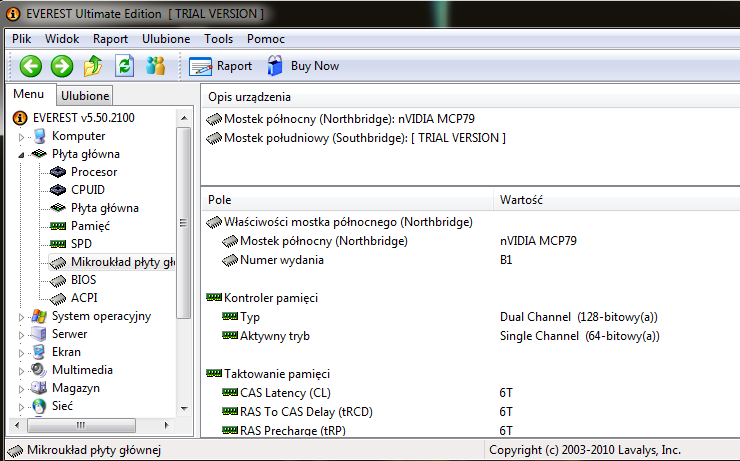Image resolution: width=740 pixels, height=461 pixels.
Task: Select CPUID tree item
Action: [88, 190]
